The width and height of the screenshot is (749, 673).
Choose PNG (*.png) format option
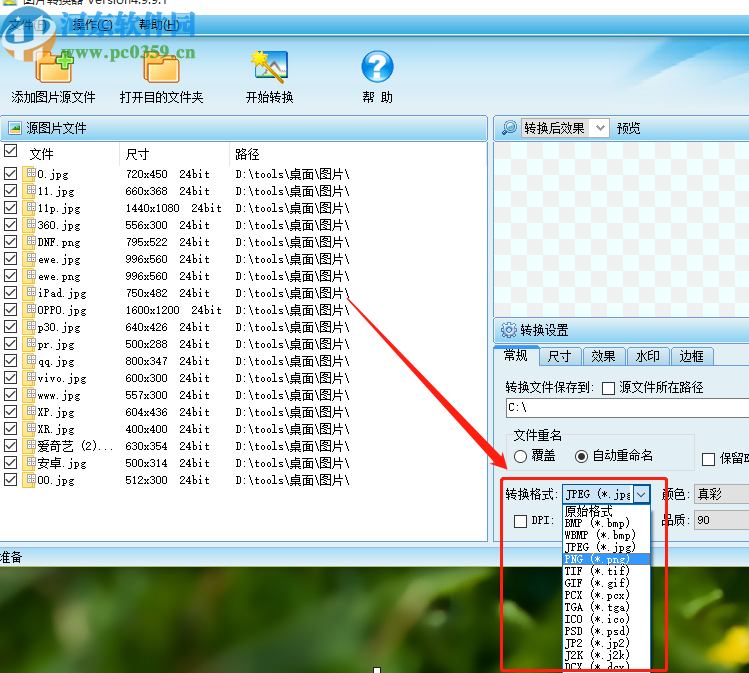tap(607, 559)
